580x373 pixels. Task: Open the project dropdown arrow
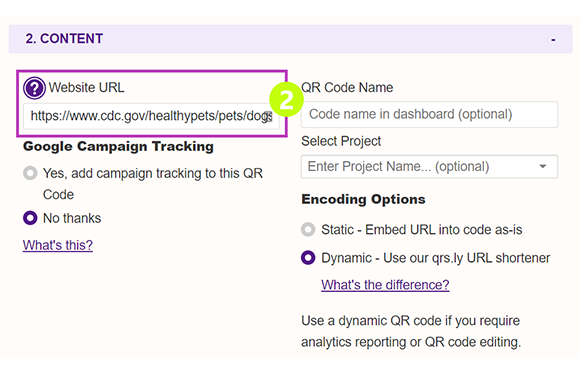point(543,167)
